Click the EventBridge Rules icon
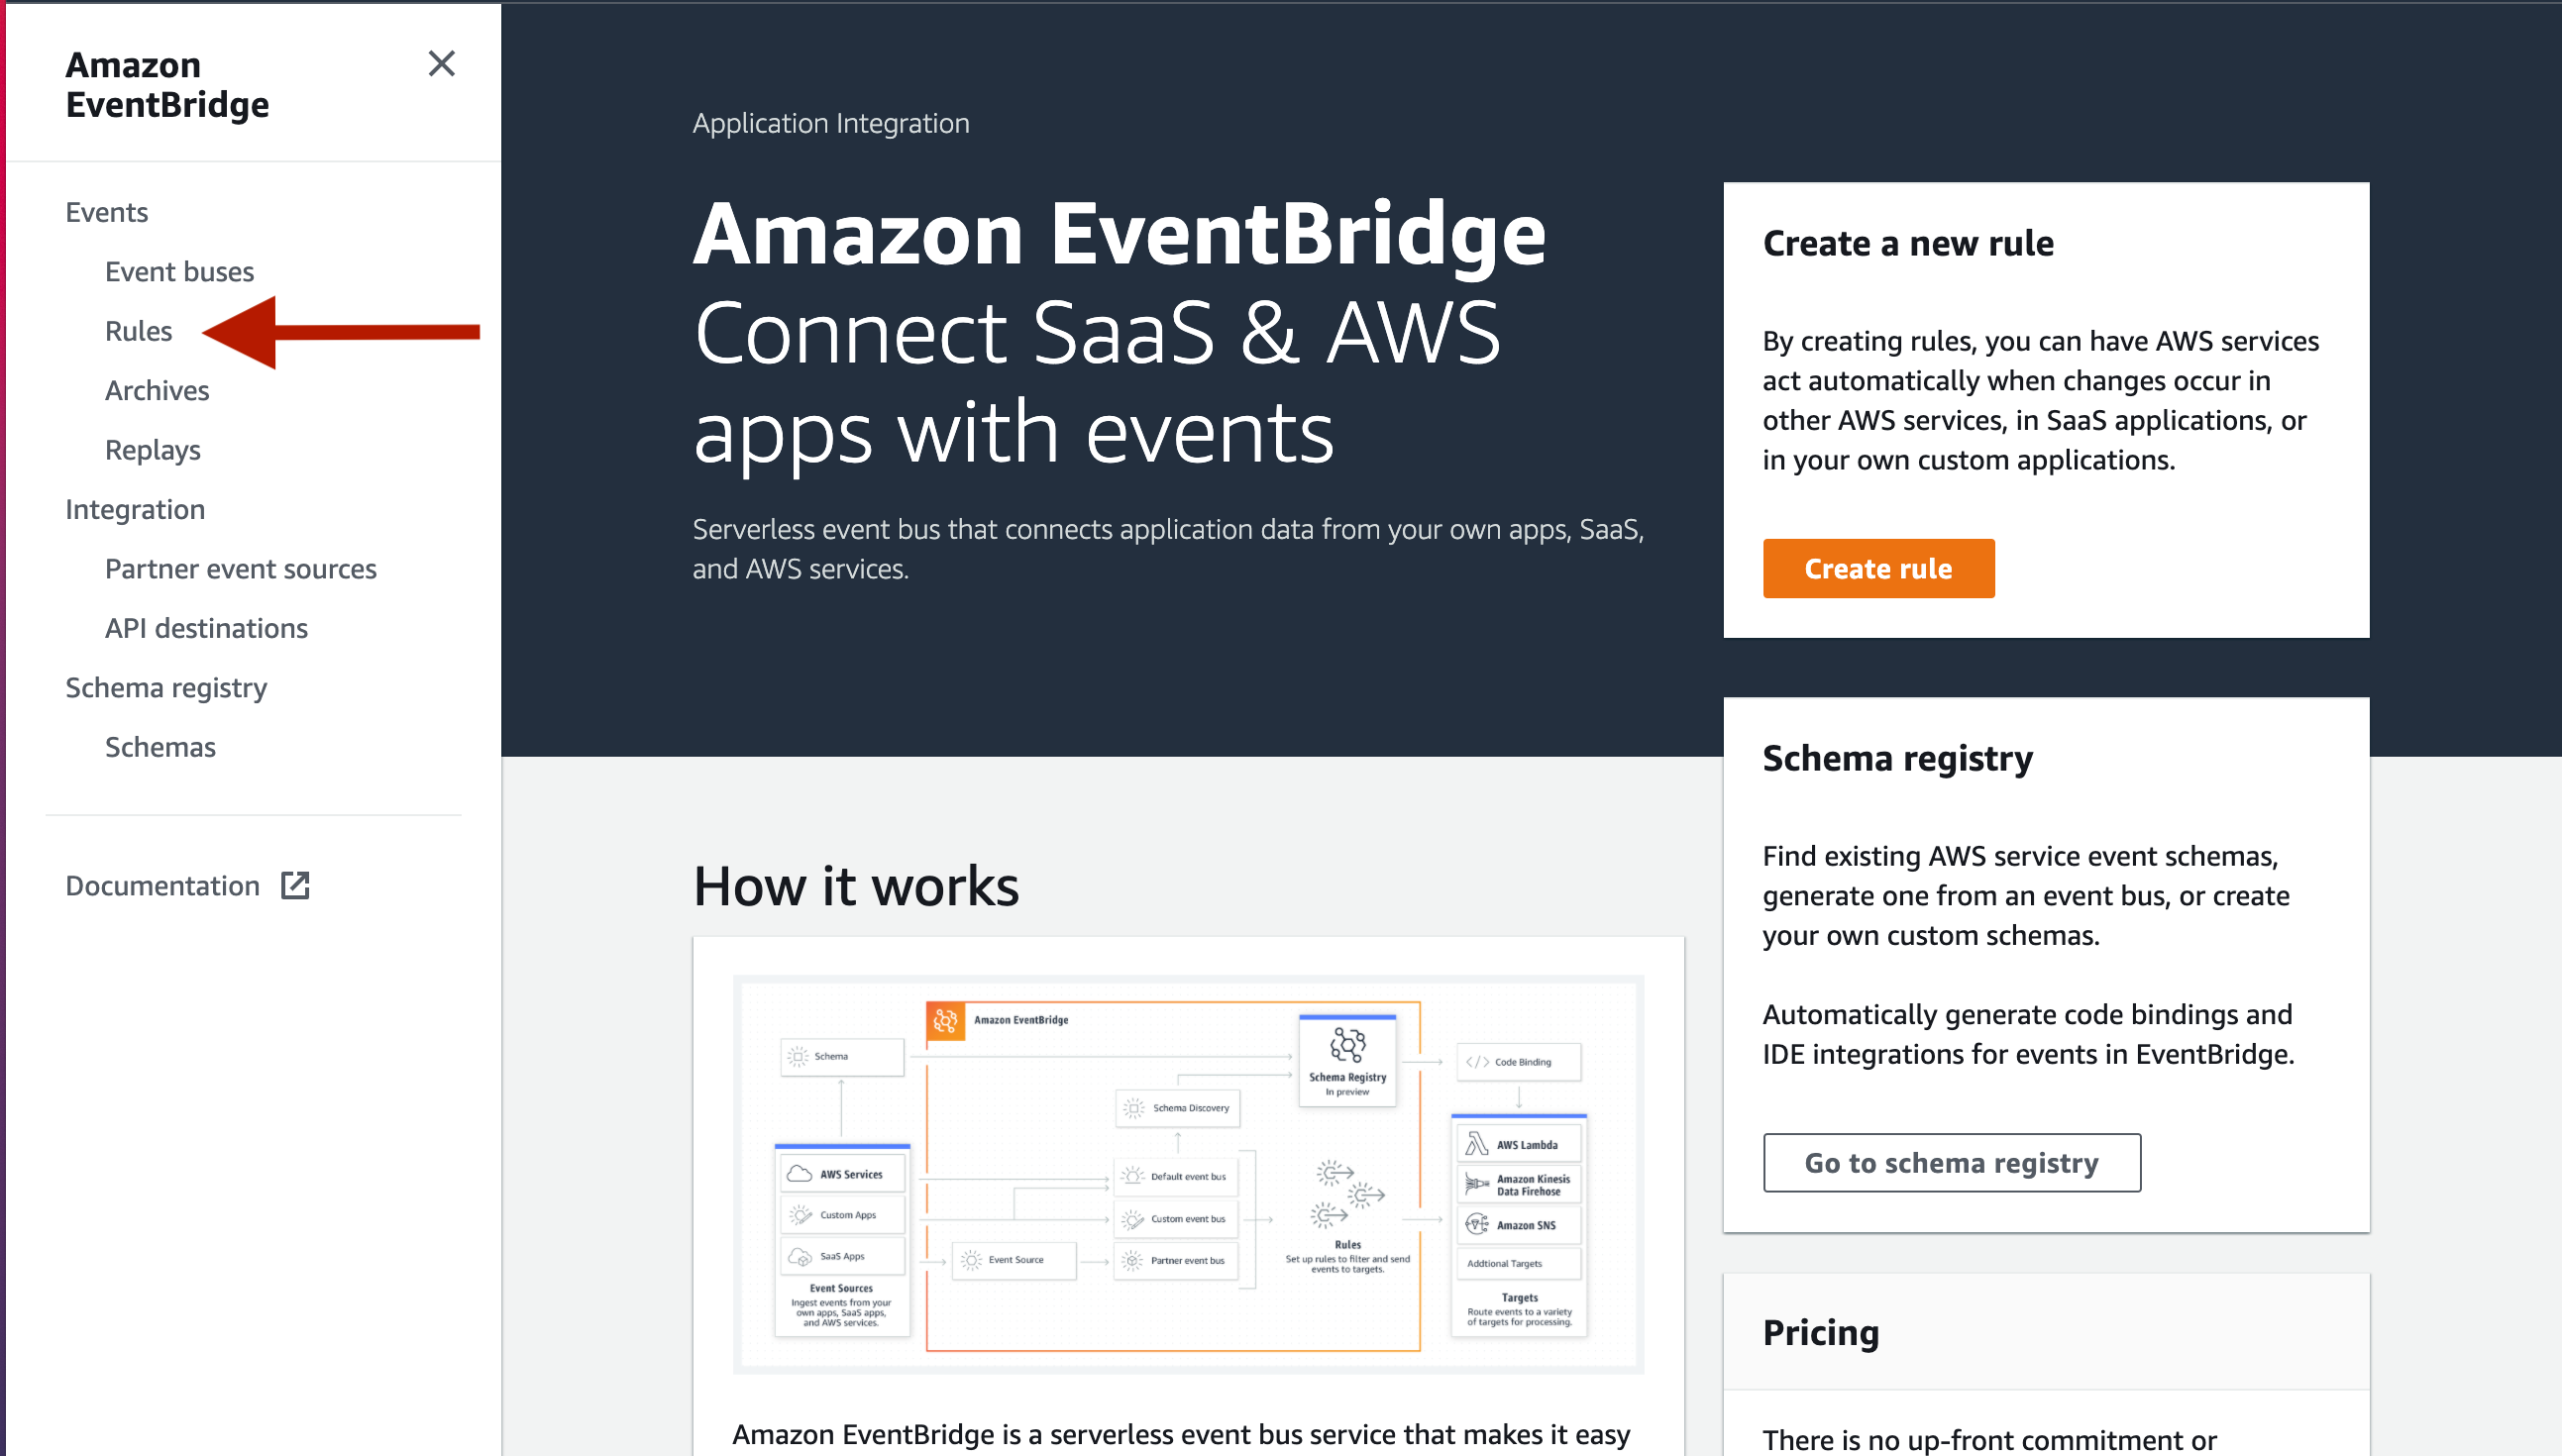This screenshot has height=1456, width=2562. [139, 331]
